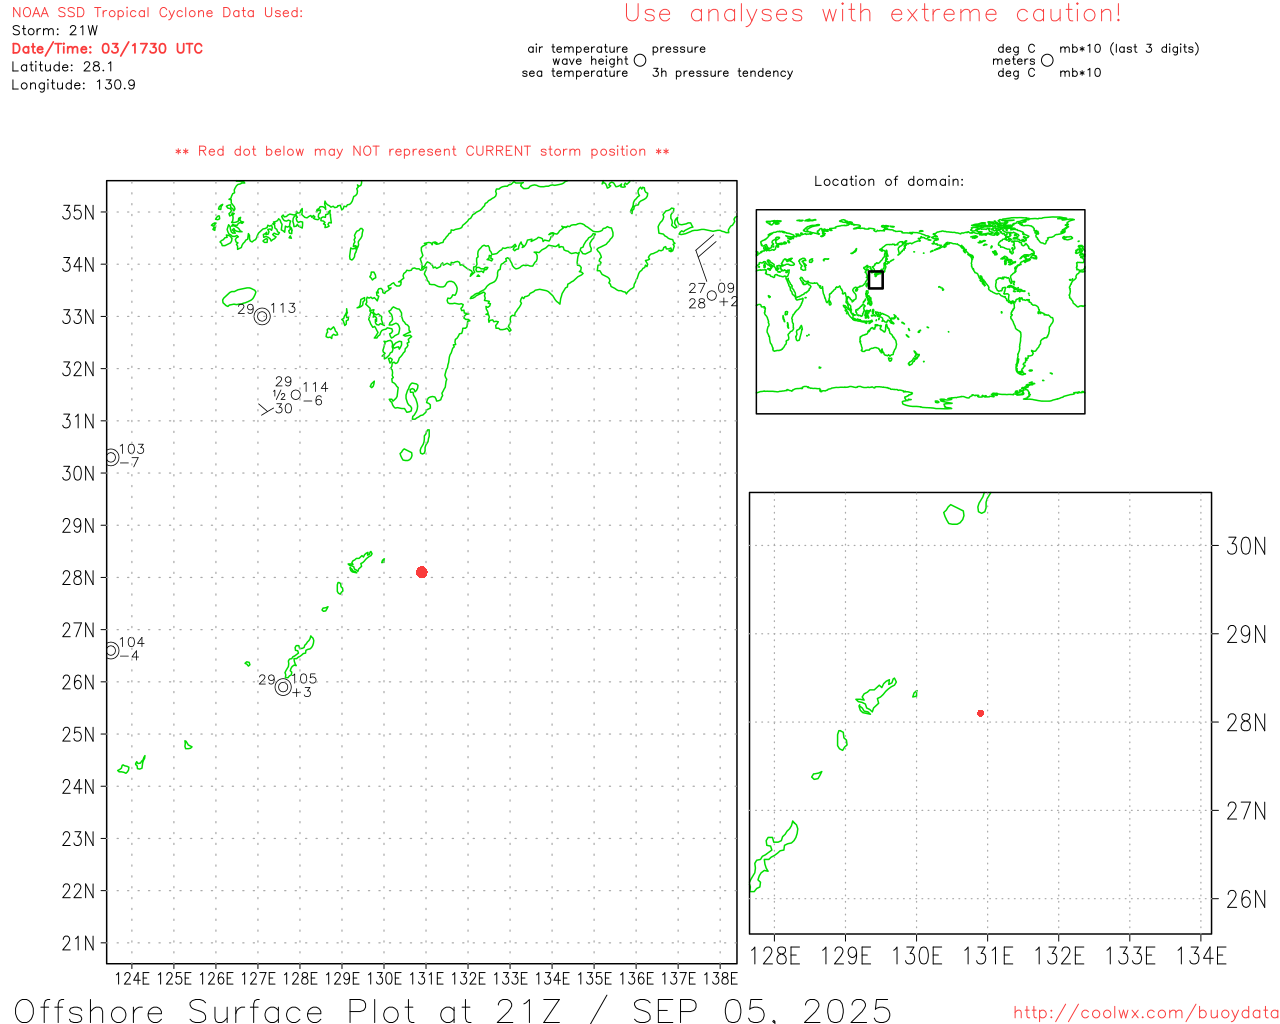Click the 138E longitude axis label
The width and height of the screenshot is (1280, 1024).
[x=720, y=978]
